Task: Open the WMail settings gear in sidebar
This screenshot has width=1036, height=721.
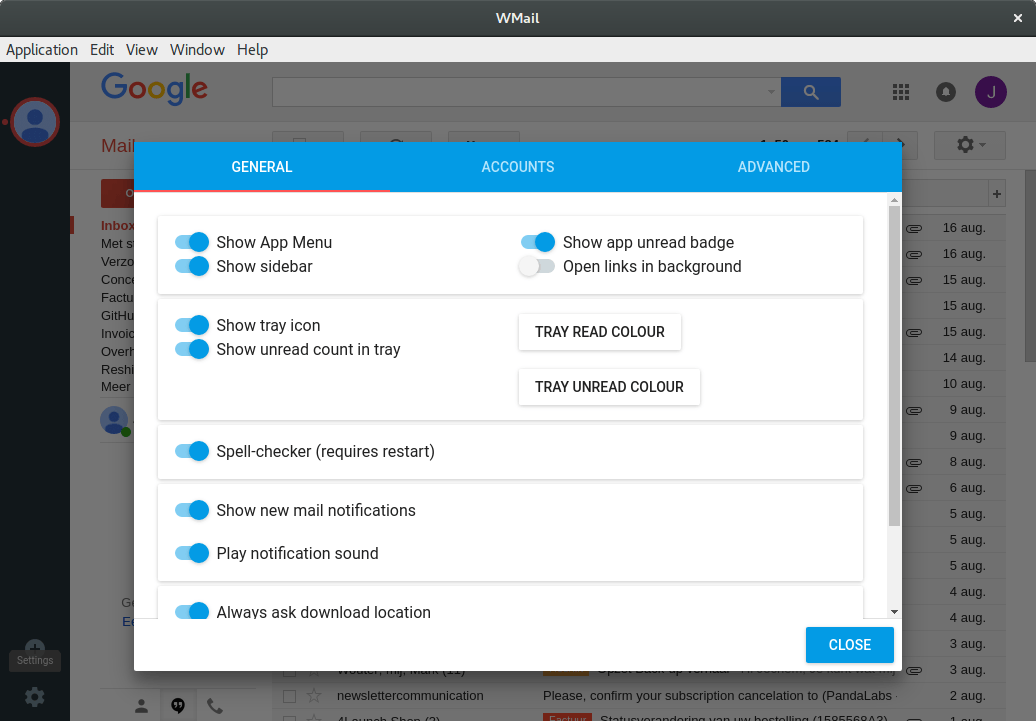Action: [x=35, y=697]
